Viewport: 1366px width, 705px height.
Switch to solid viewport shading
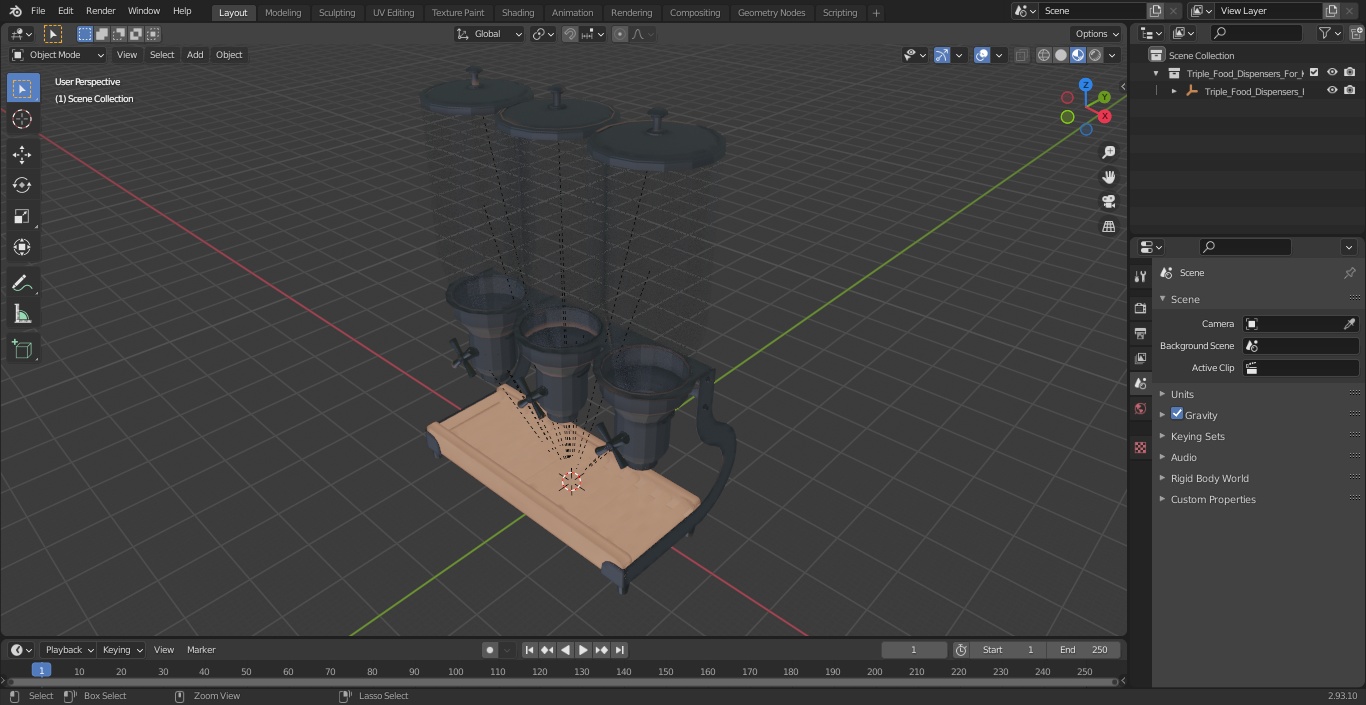[x=1061, y=55]
